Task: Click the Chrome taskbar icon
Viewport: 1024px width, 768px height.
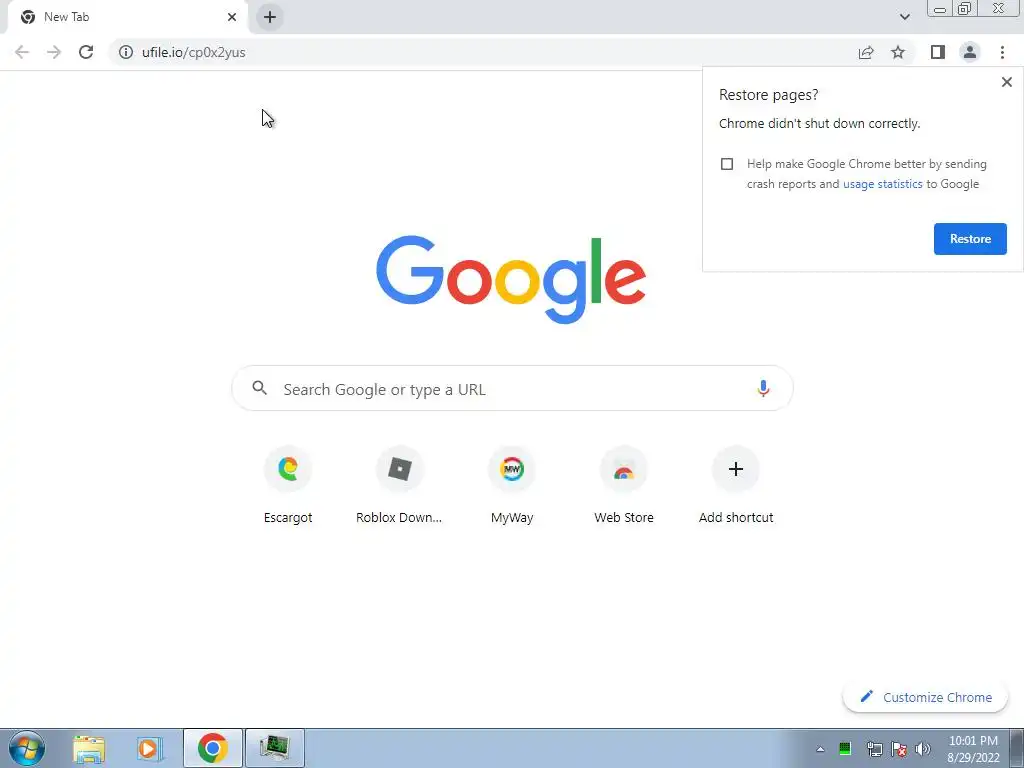Action: click(x=213, y=748)
